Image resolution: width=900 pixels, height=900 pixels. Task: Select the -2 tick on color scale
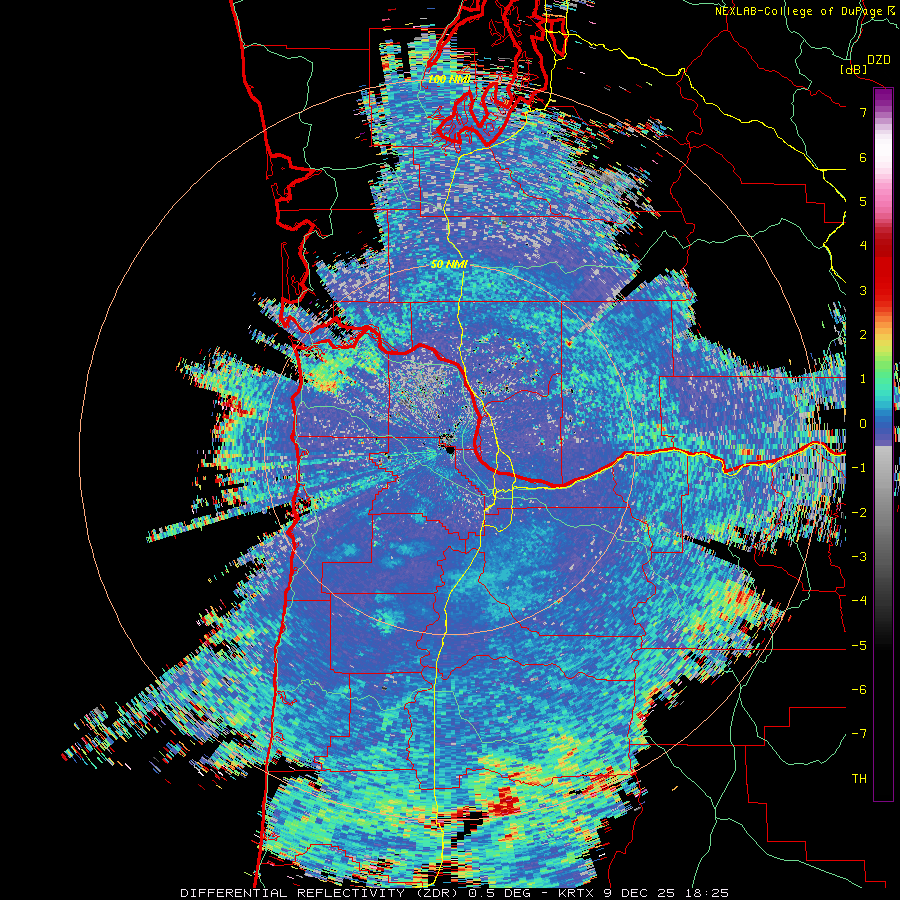[x=859, y=513]
